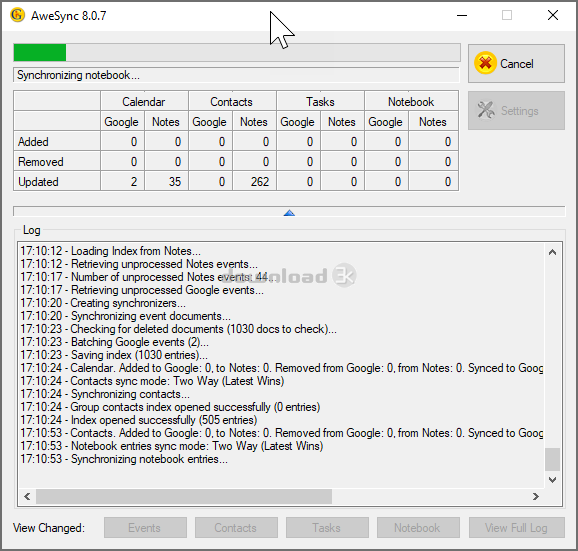
Task: Click the 'View Changed:' label
Action: click(x=49, y=528)
